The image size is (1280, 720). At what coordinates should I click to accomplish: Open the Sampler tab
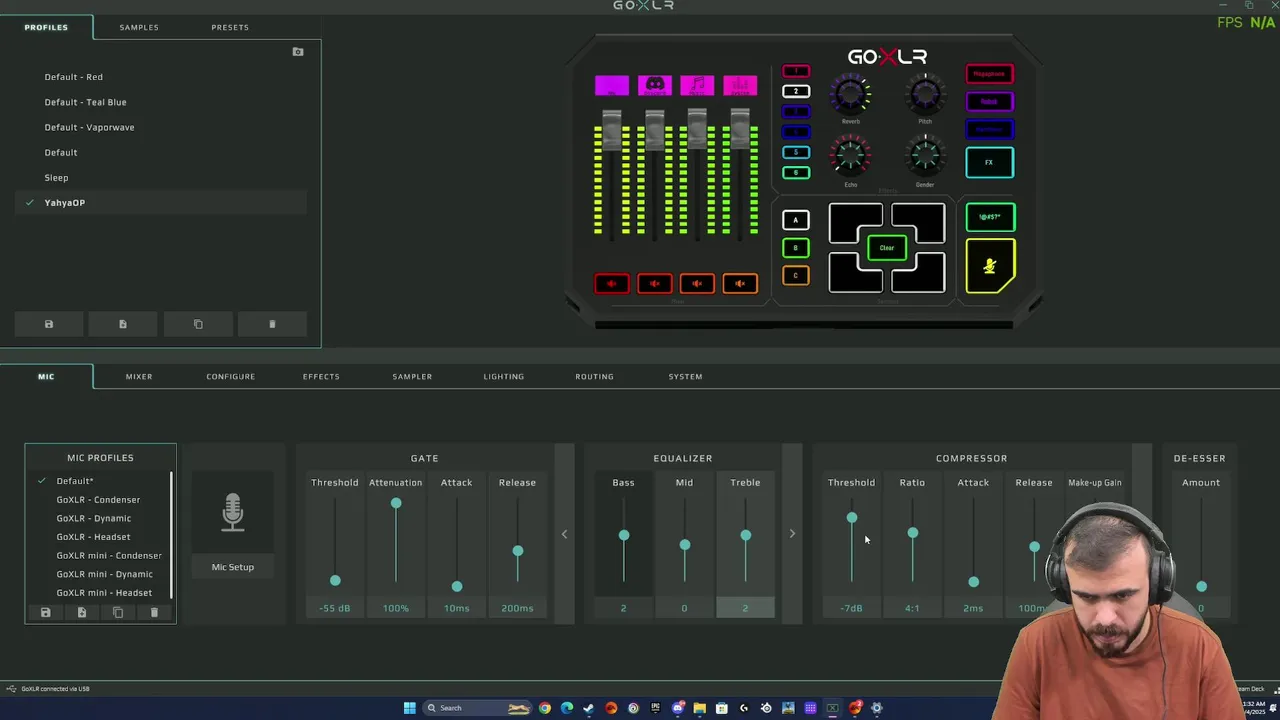(x=412, y=376)
